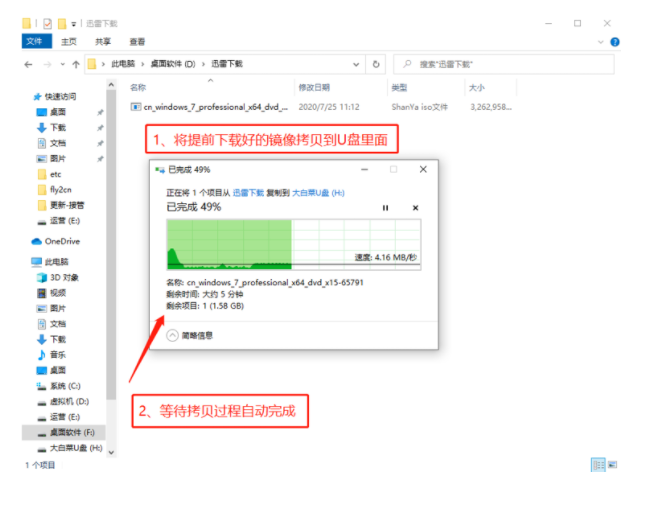This screenshot has width=664, height=511.
Task: Sort by the 大小 column header
Action: pos(477,88)
